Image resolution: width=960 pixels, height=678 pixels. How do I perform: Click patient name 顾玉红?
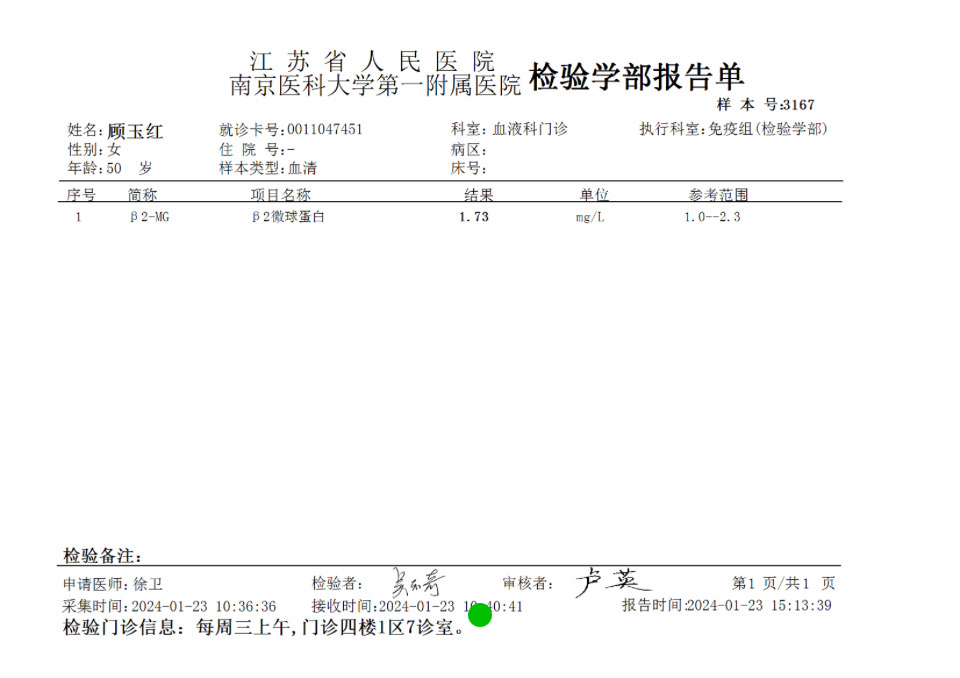tap(135, 131)
